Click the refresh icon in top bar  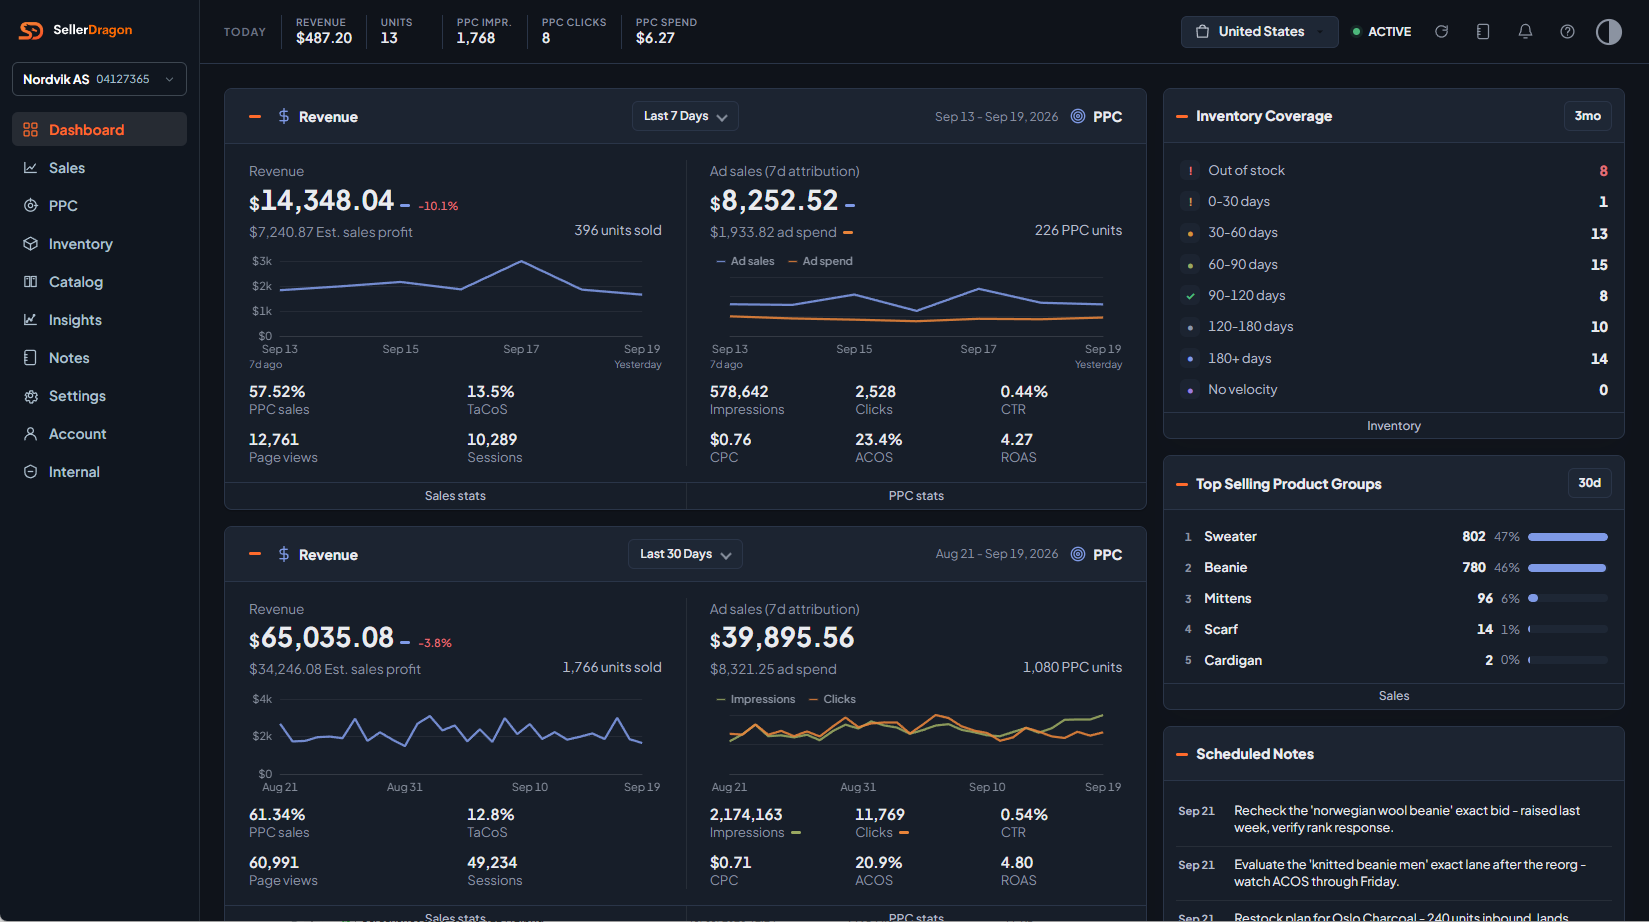coord(1441,31)
